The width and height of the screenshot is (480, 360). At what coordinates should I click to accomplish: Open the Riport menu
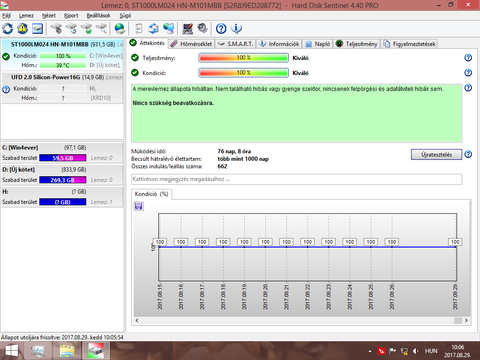pos(71,16)
